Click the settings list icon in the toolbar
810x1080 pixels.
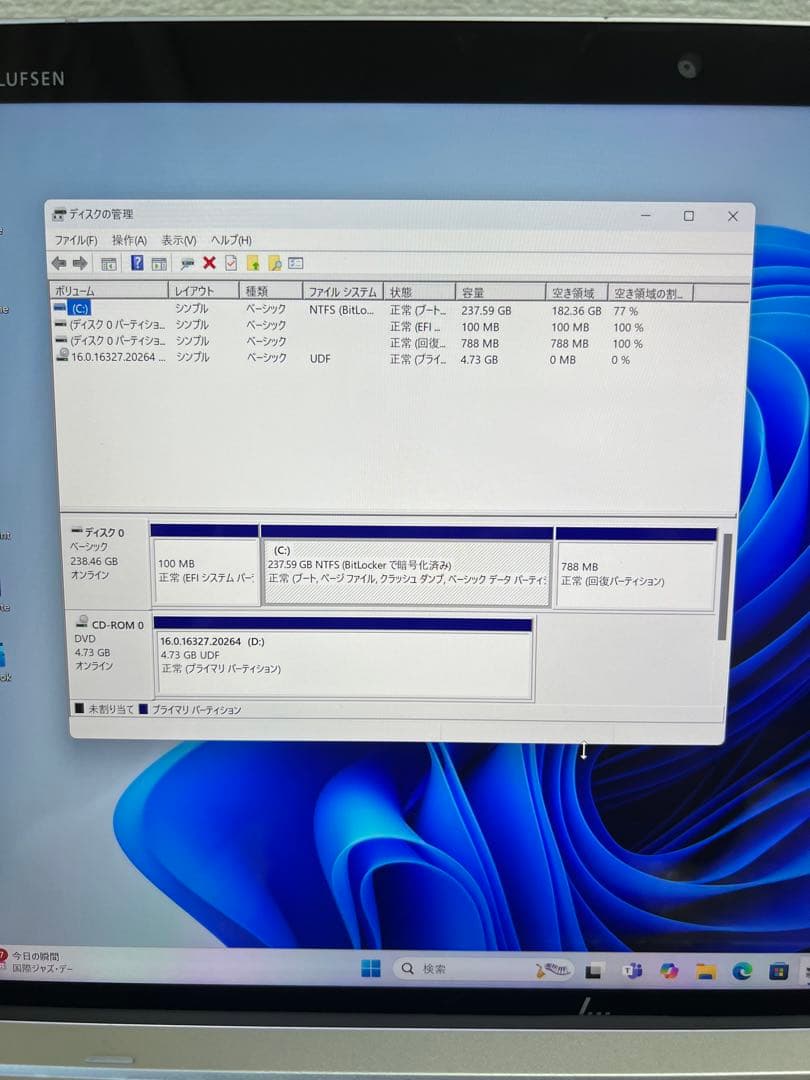(x=295, y=264)
